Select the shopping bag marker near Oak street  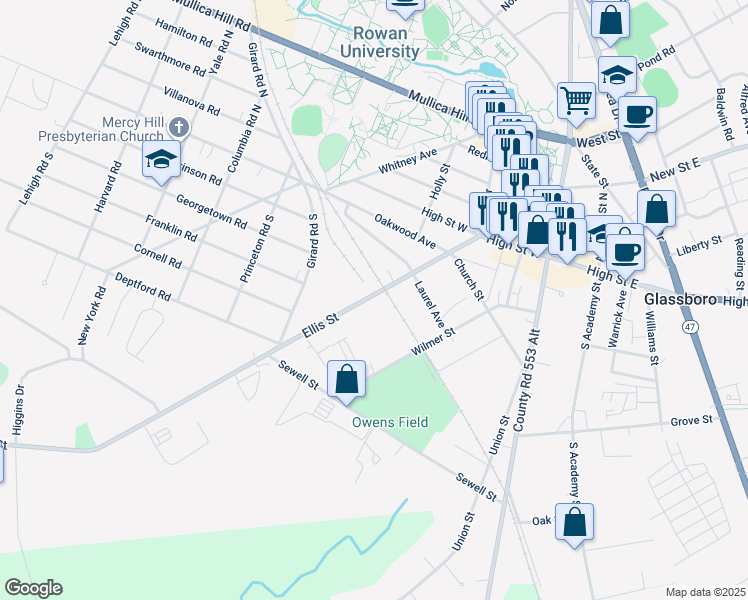574,522
